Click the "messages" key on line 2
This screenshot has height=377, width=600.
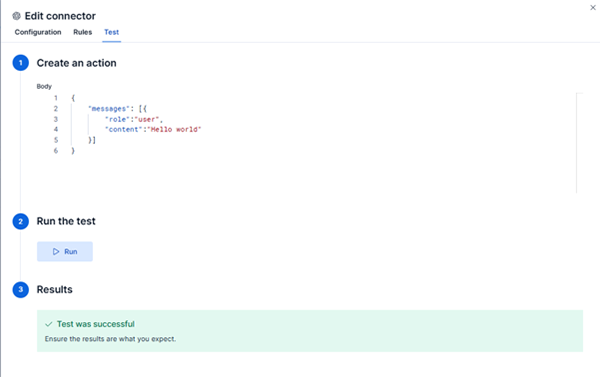(109, 109)
